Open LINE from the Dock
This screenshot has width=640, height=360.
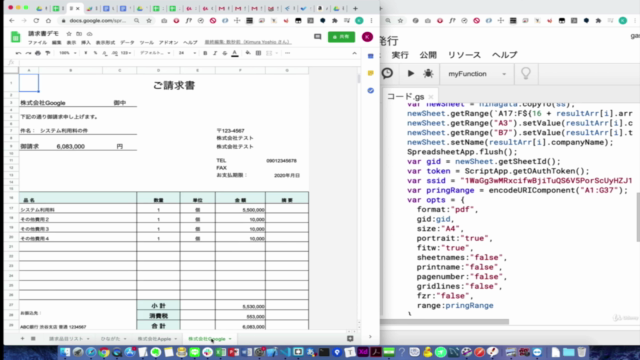pyautogui.click(x=195, y=352)
